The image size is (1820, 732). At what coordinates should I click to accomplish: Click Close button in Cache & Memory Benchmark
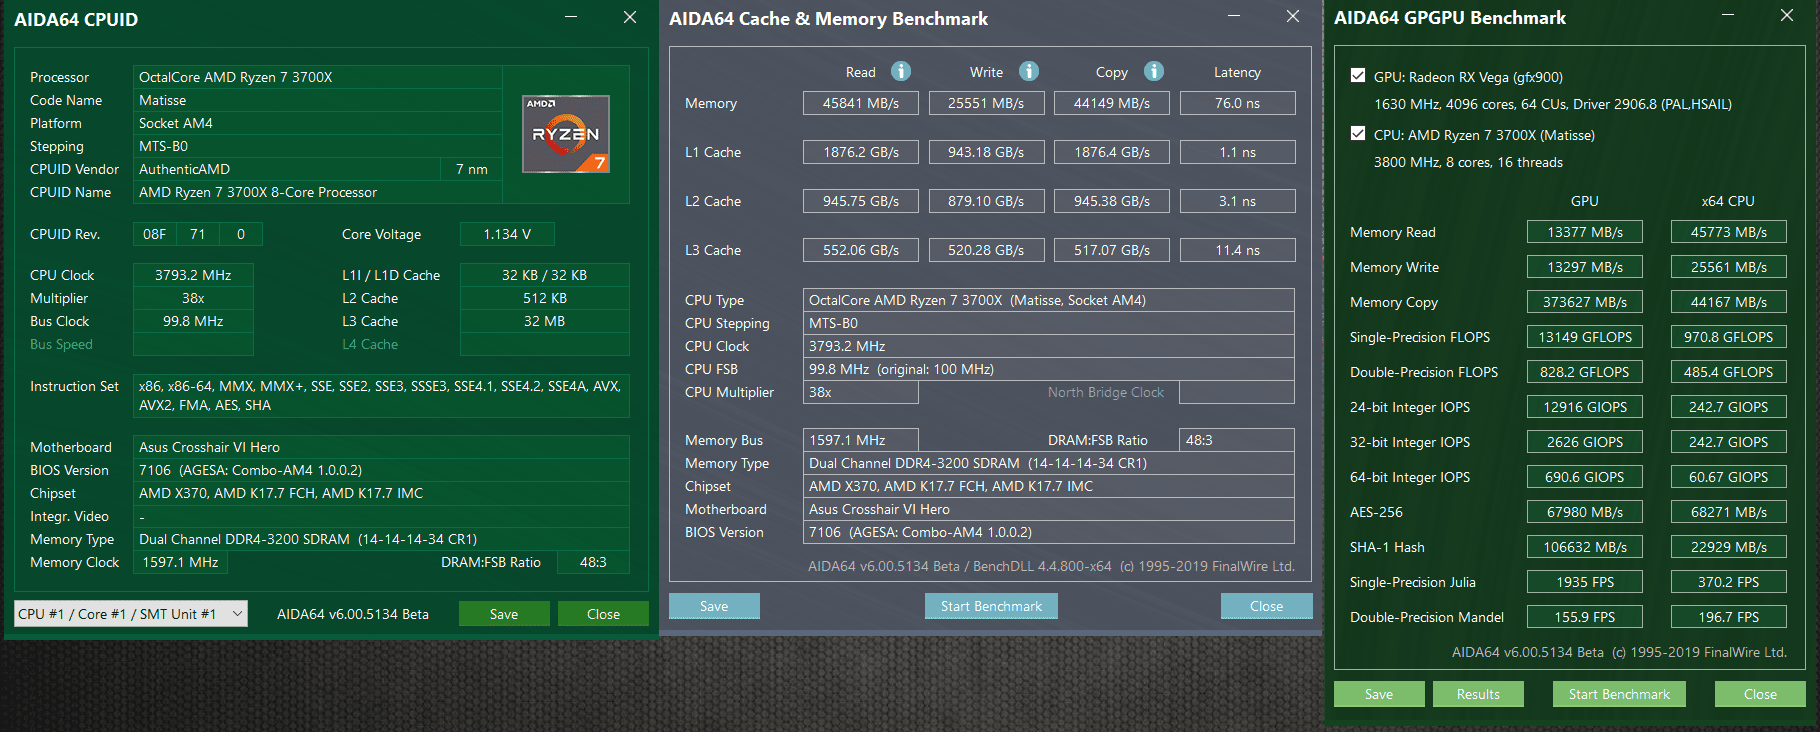(x=1266, y=606)
